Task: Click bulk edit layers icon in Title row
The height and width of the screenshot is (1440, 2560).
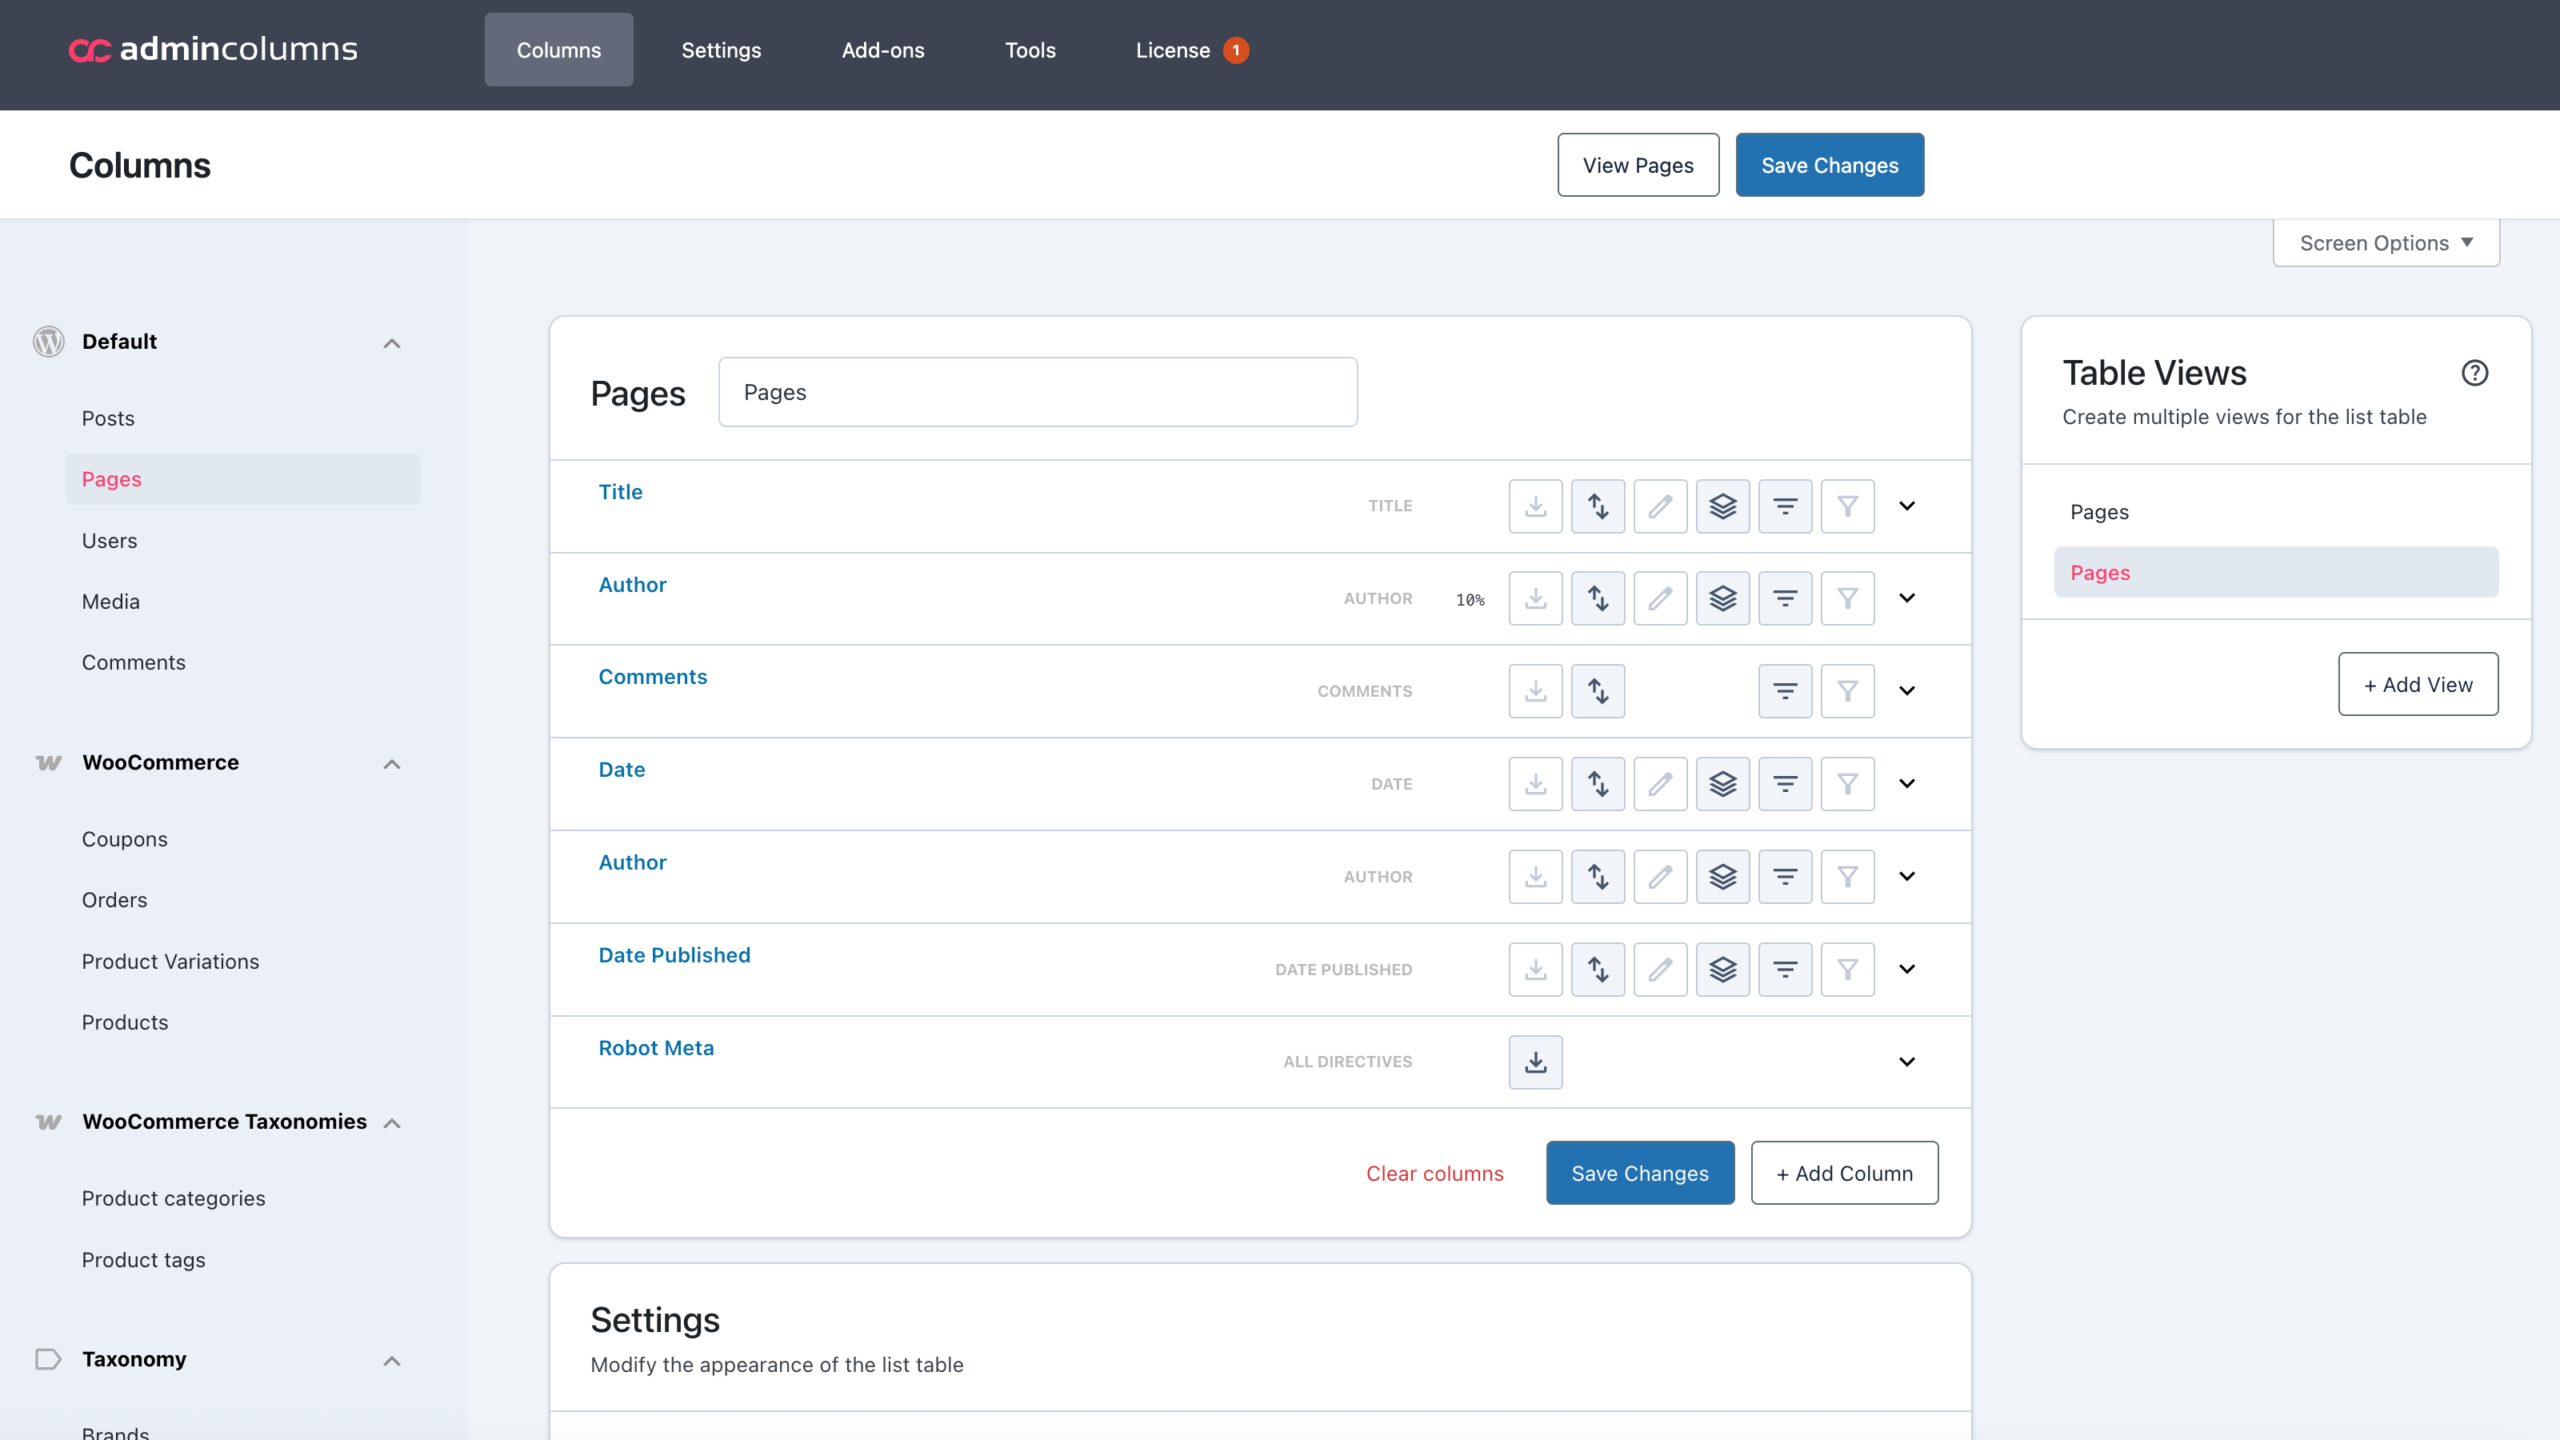Action: [1722, 506]
